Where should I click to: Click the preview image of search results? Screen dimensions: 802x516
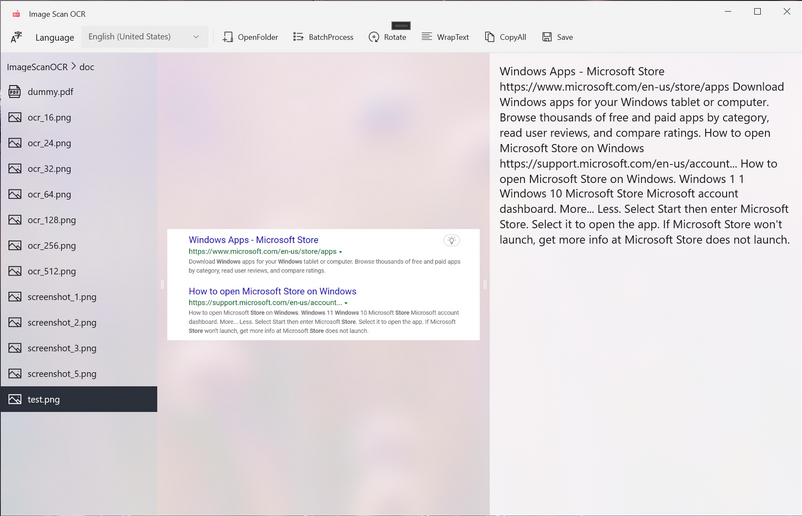[x=323, y=284]
